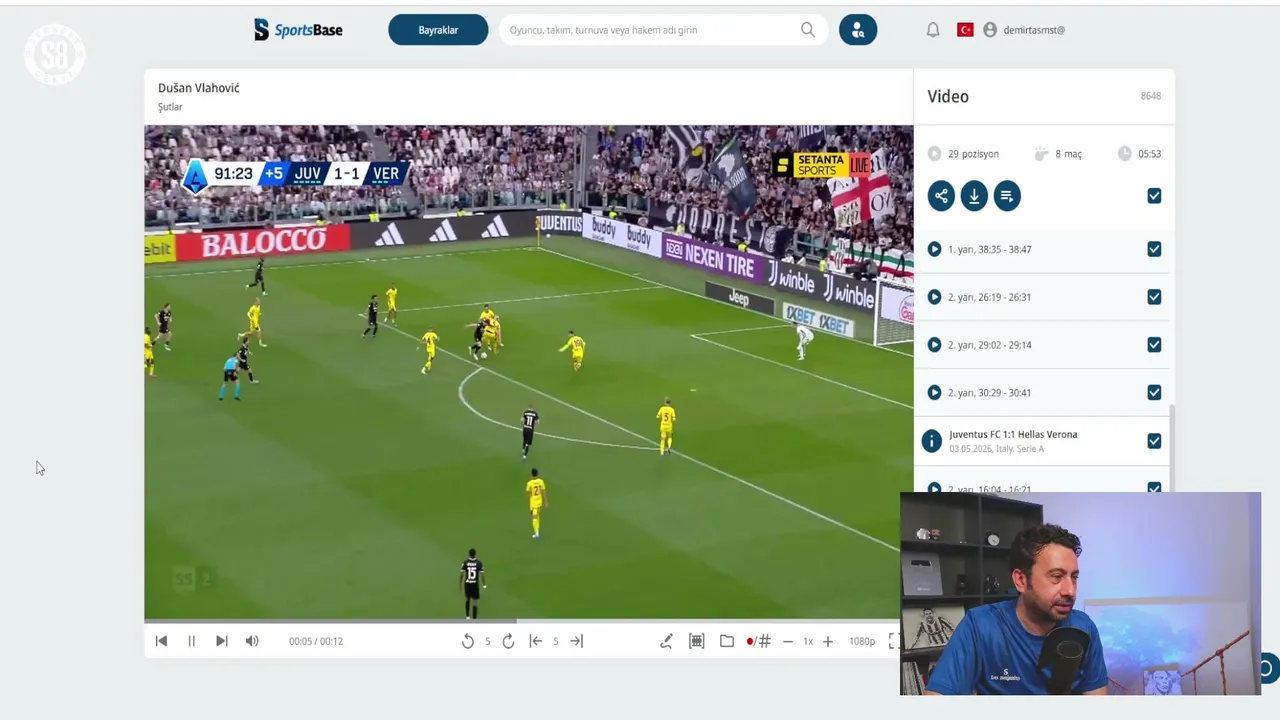Viewport: 1280px width, 720px height.
Task: Open the notifications bell
Action: pos(933,30)
